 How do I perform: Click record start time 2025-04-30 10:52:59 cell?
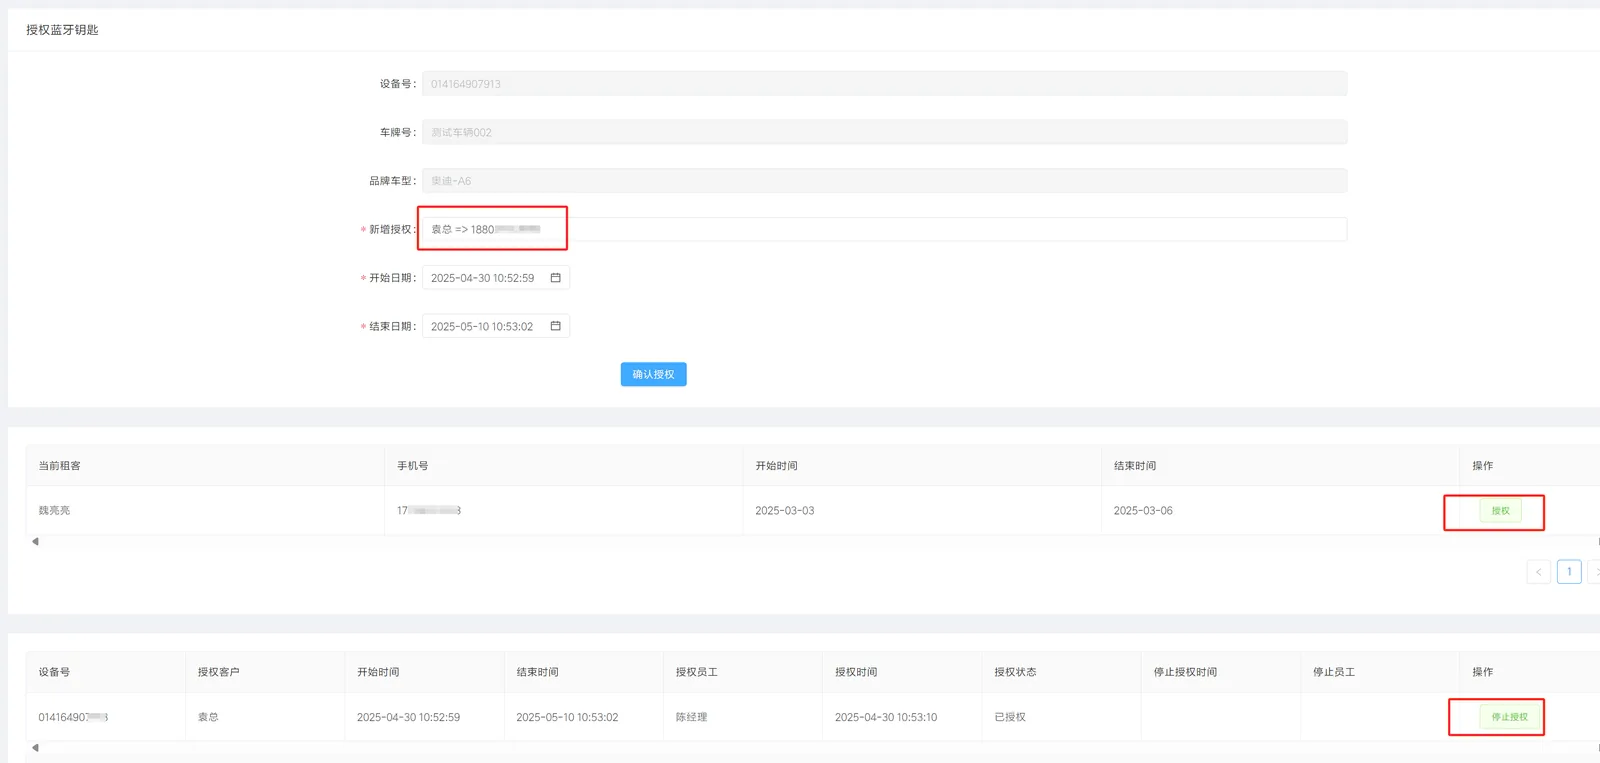[x=408, y=717]
